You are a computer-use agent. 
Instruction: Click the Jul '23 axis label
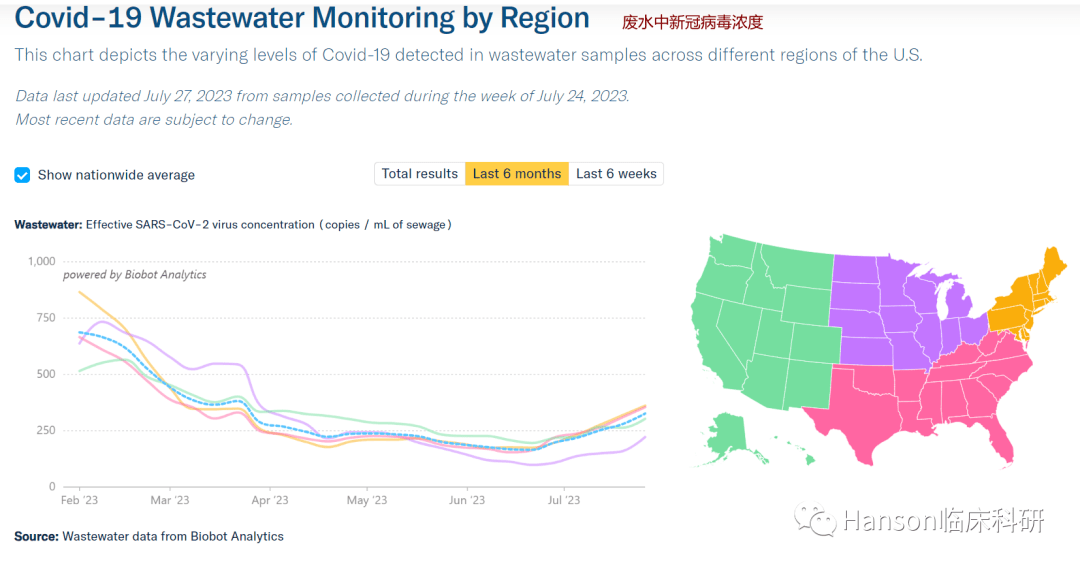(564, 500)
